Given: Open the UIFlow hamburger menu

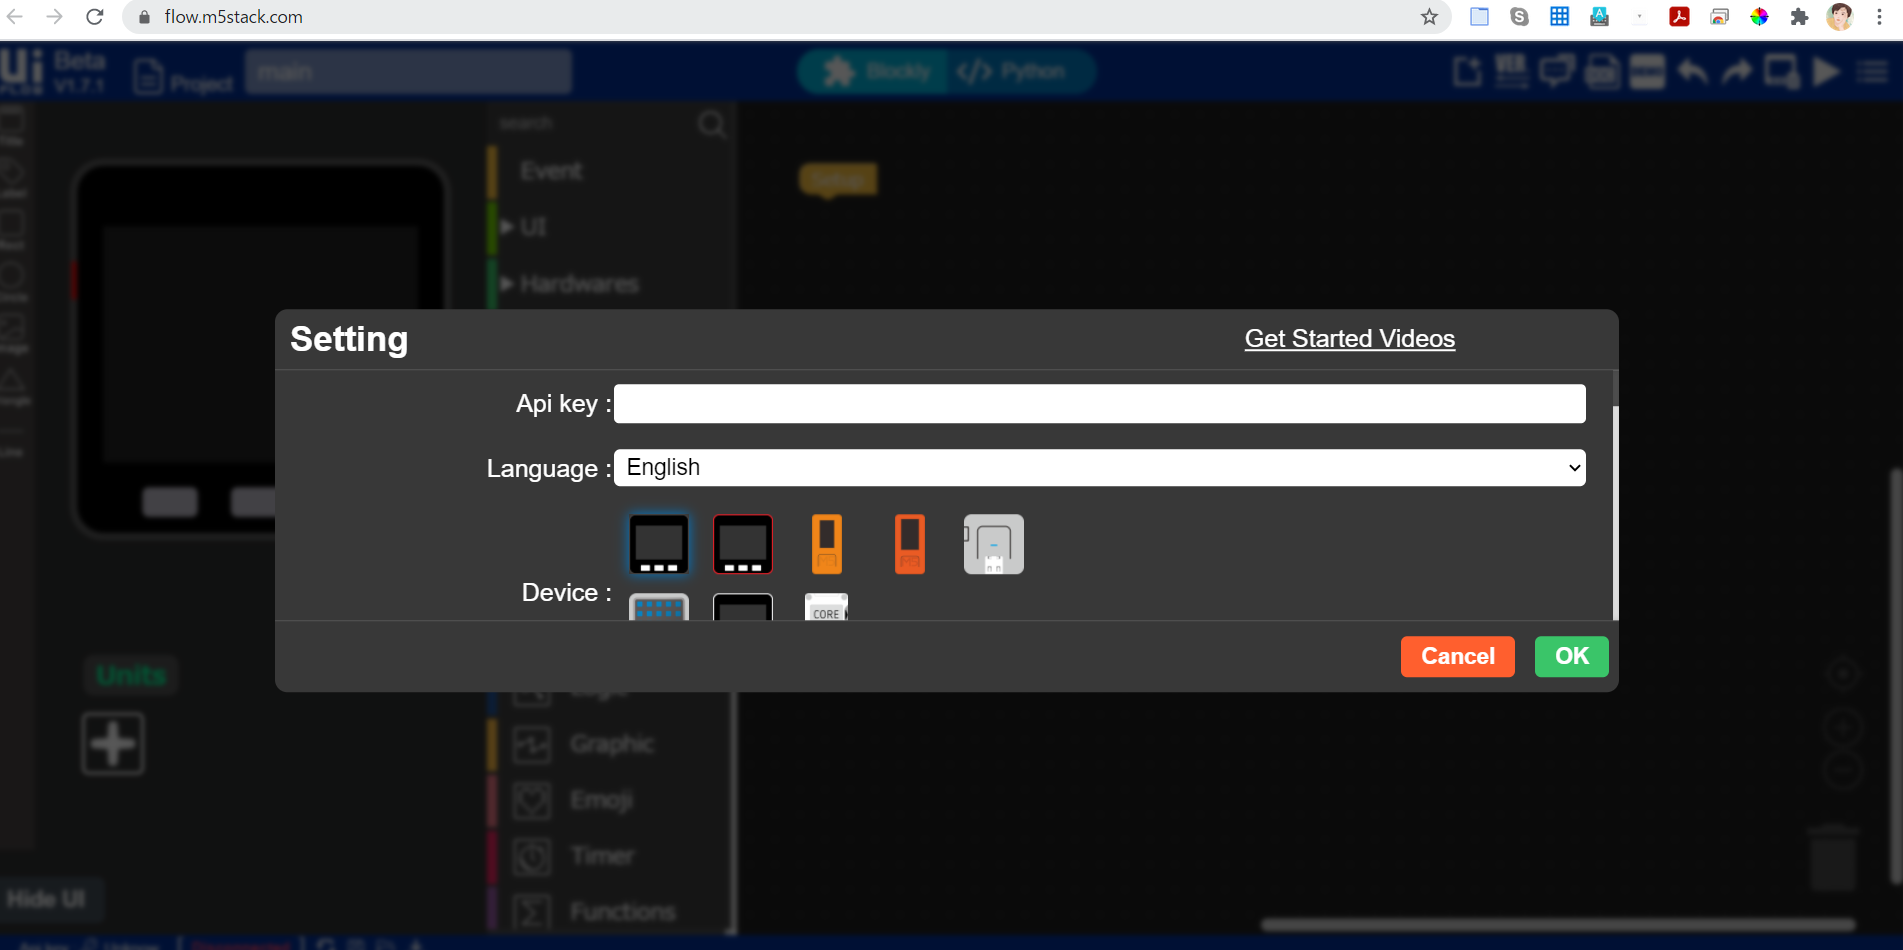Looking at the screenshot, I should coord(1872,72).
